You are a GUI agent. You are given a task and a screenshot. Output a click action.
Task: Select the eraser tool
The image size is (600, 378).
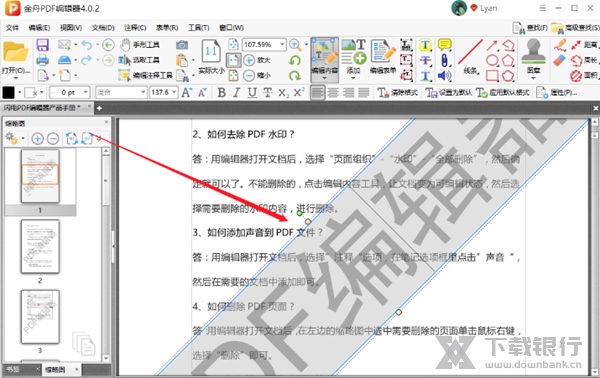[x=560, y=60]
